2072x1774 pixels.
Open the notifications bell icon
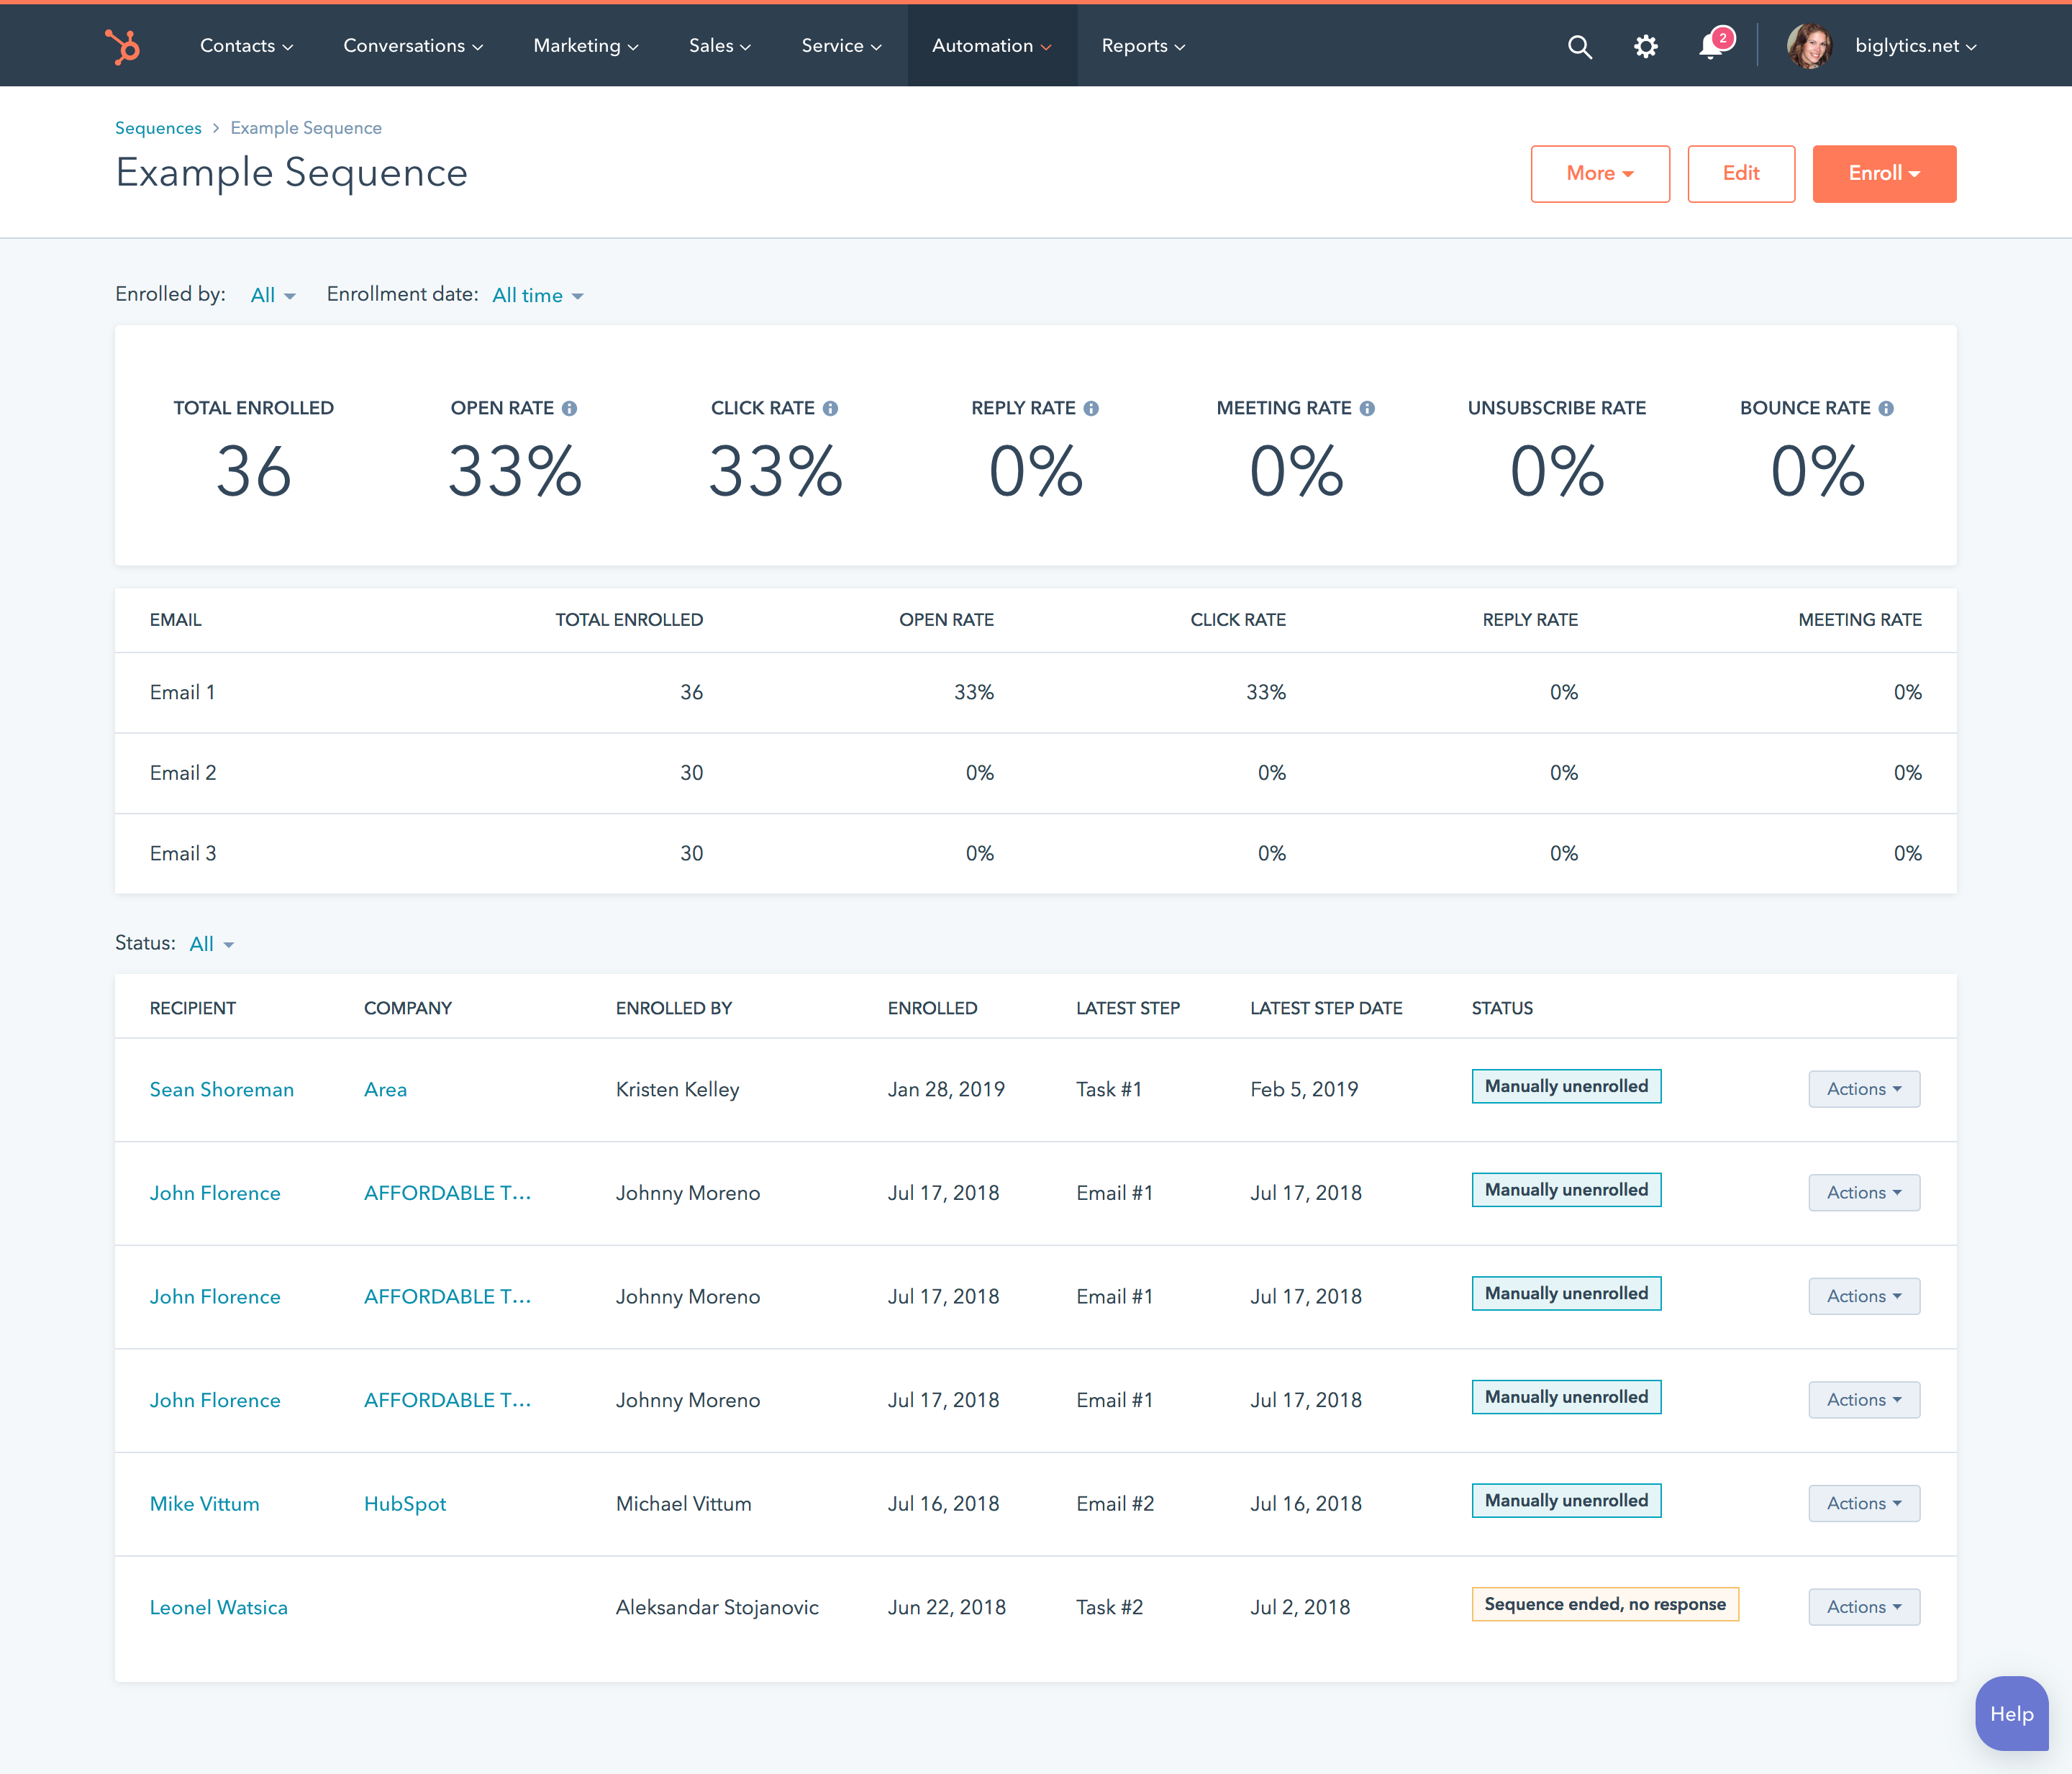[x=1712, y=46]
